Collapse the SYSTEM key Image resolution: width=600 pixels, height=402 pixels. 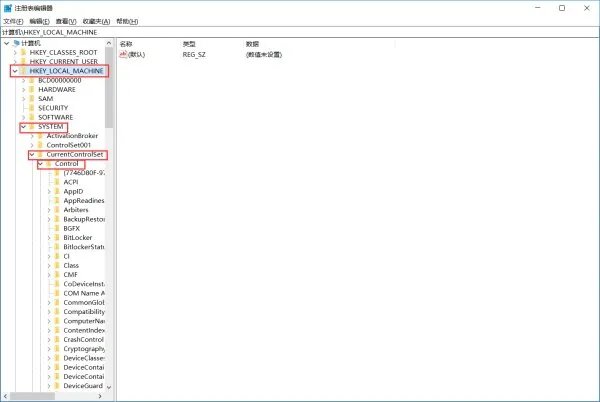tap(23, 127)
